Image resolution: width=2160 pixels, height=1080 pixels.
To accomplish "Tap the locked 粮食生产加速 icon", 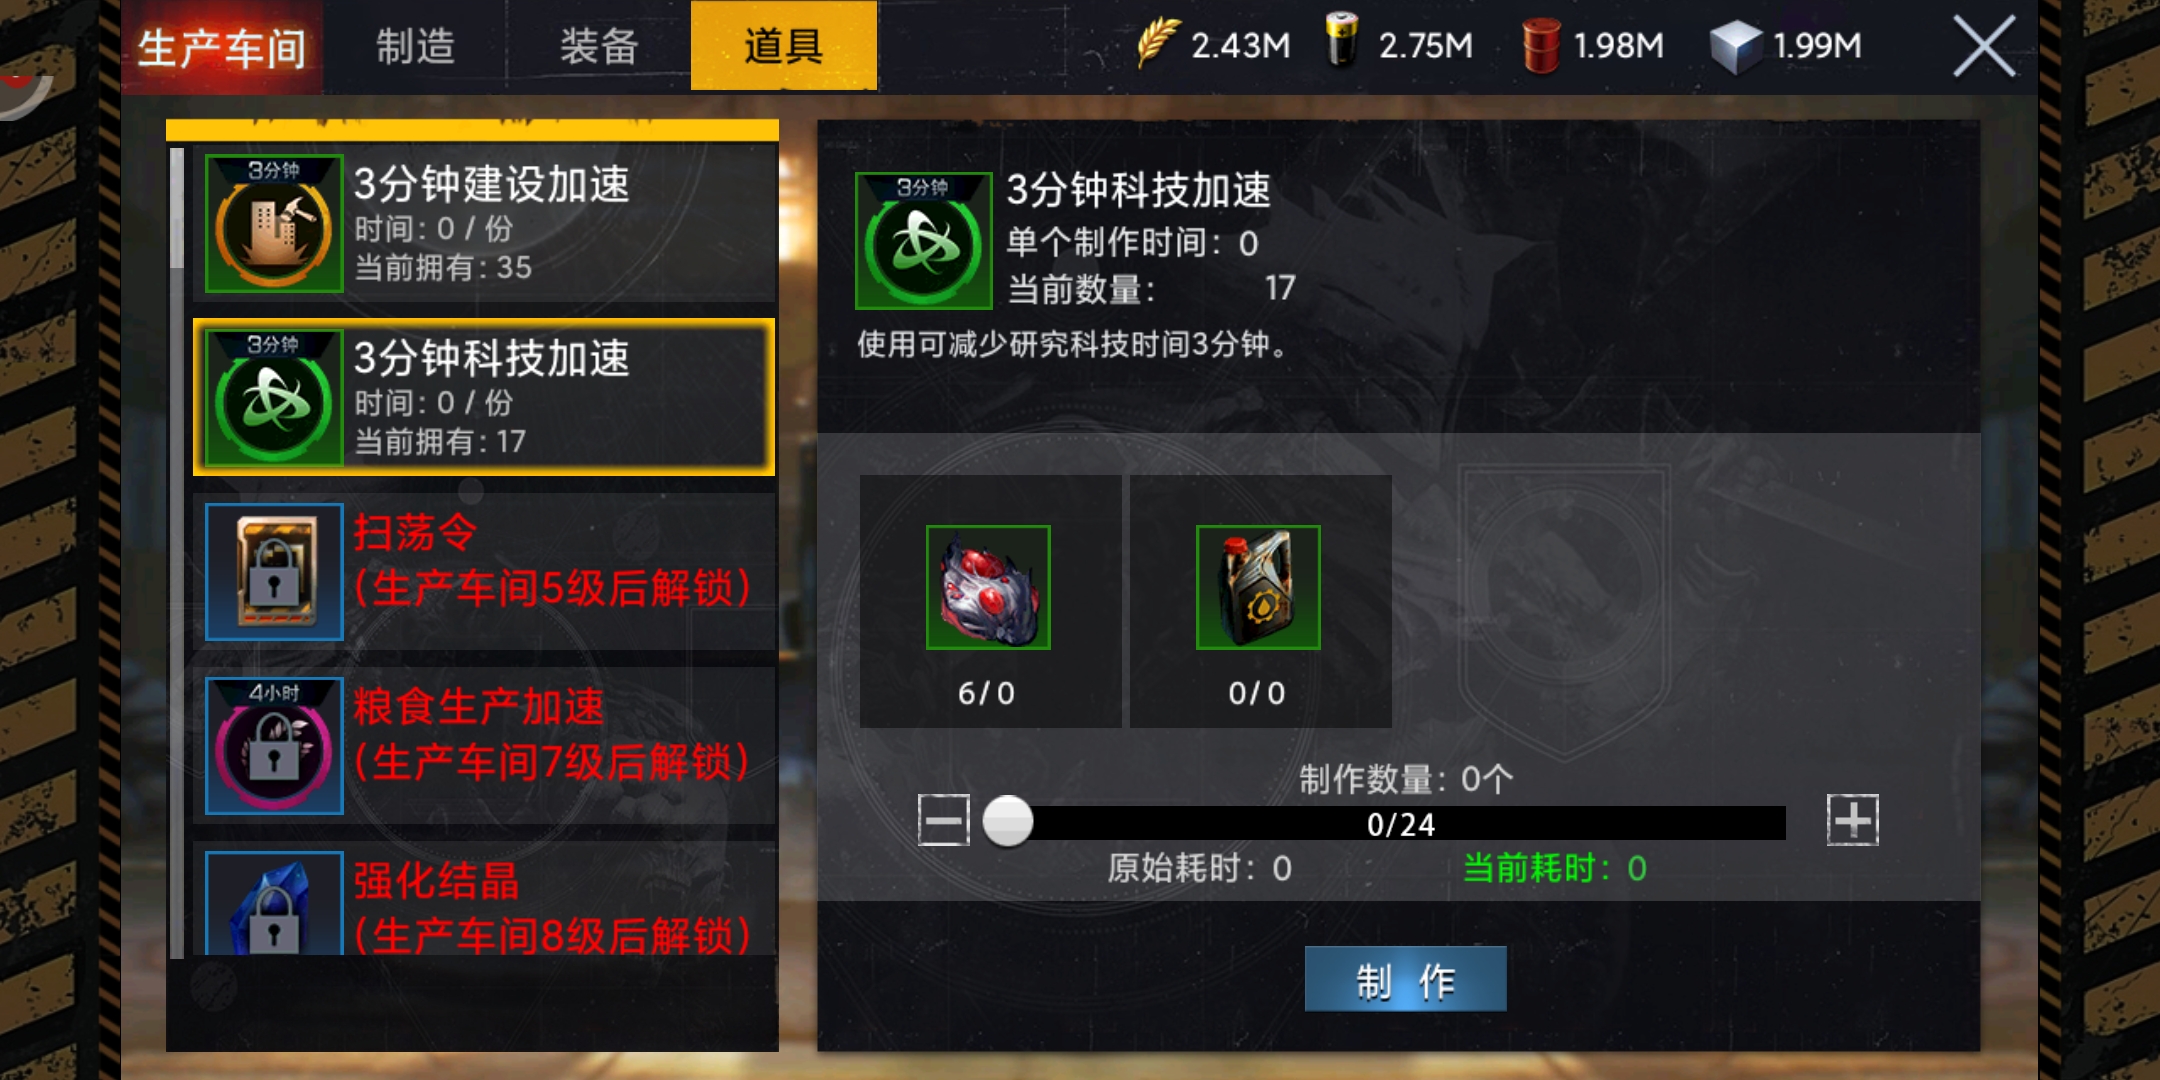I will 274,745.
